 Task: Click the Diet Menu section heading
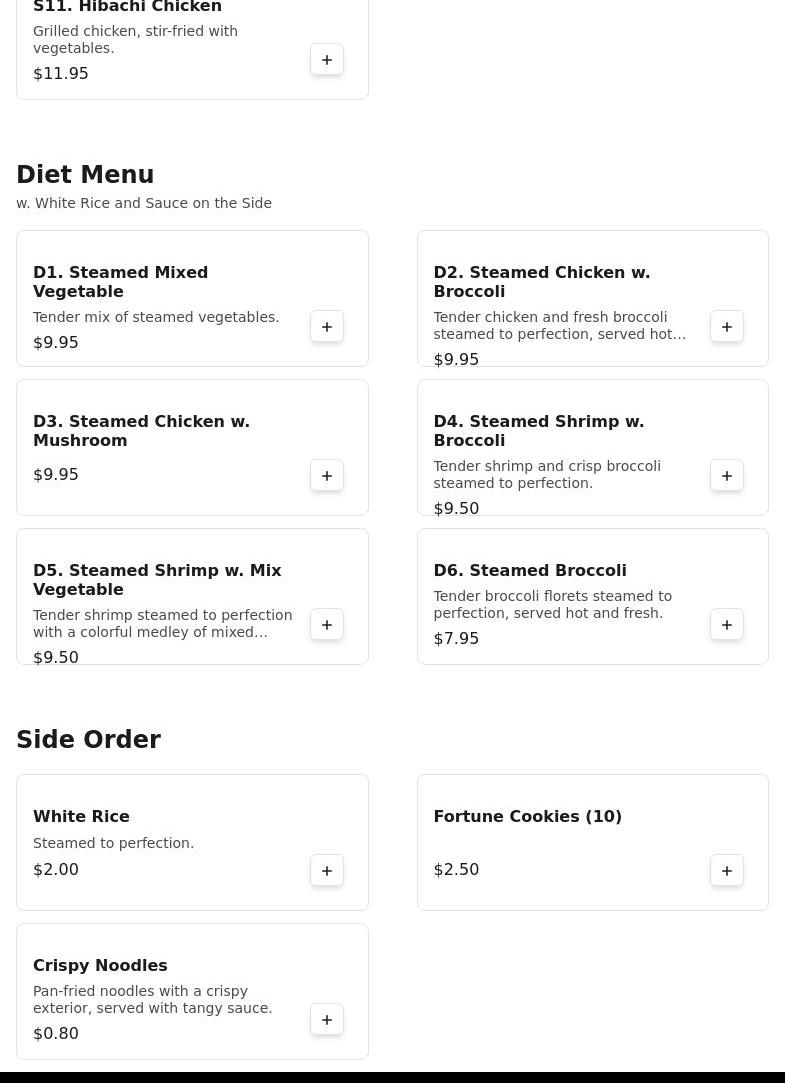click(85, 175)
